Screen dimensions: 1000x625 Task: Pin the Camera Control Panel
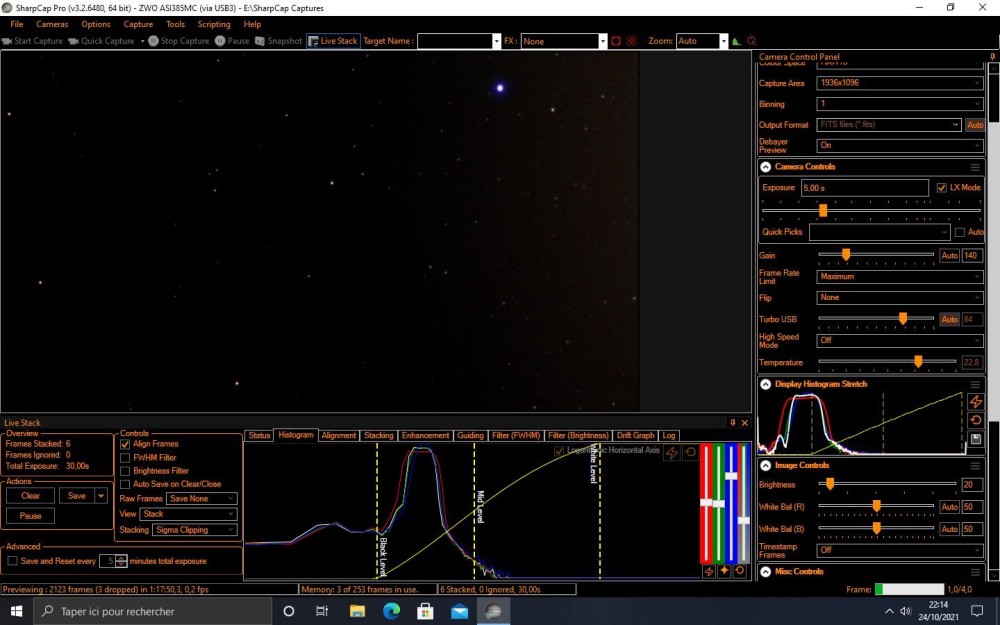pos(992,57)
